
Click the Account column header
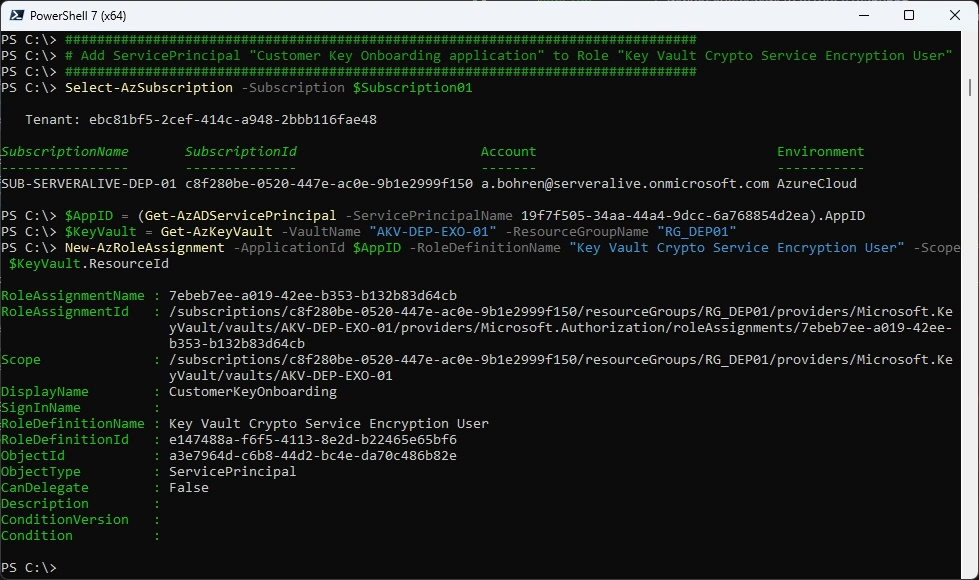point(508,151)
